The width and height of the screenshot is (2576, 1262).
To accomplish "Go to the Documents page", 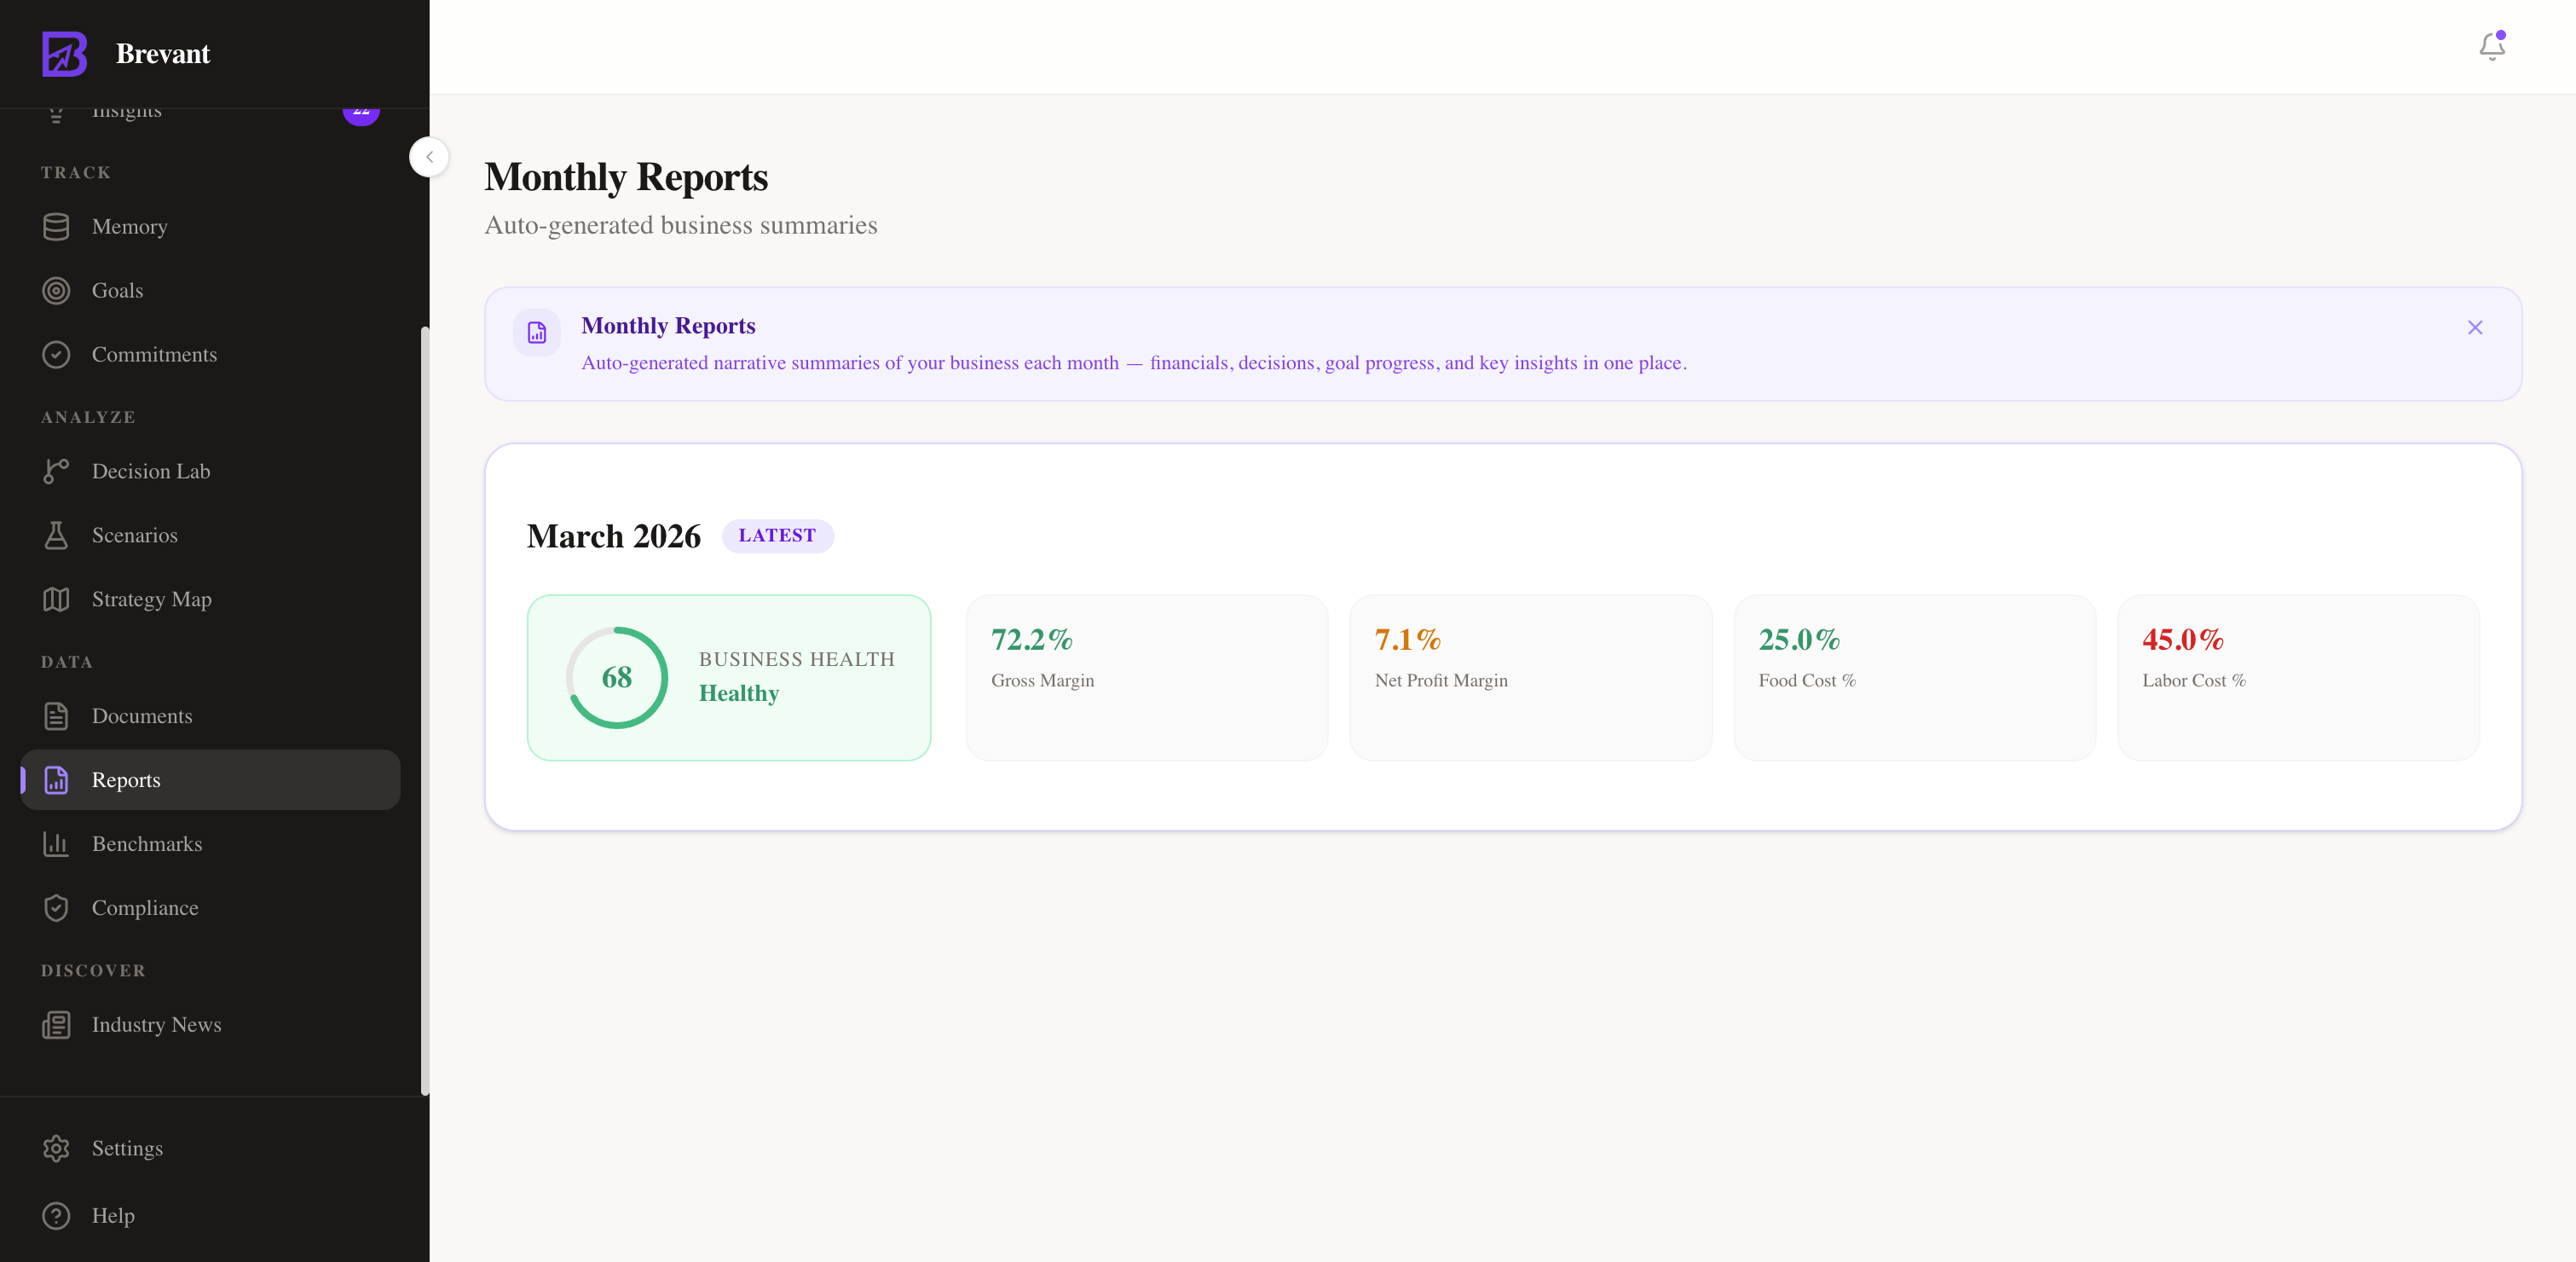I will coord(142,716).
